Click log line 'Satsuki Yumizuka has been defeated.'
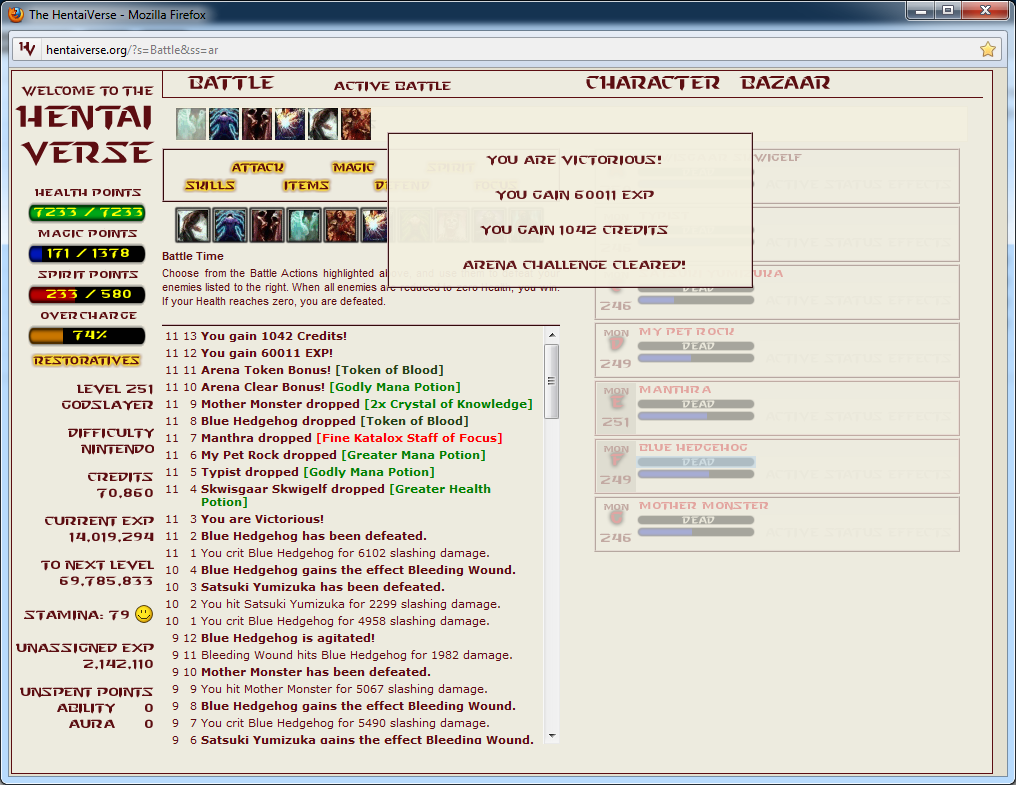The image size is (1016, 785). pos(323,587)
